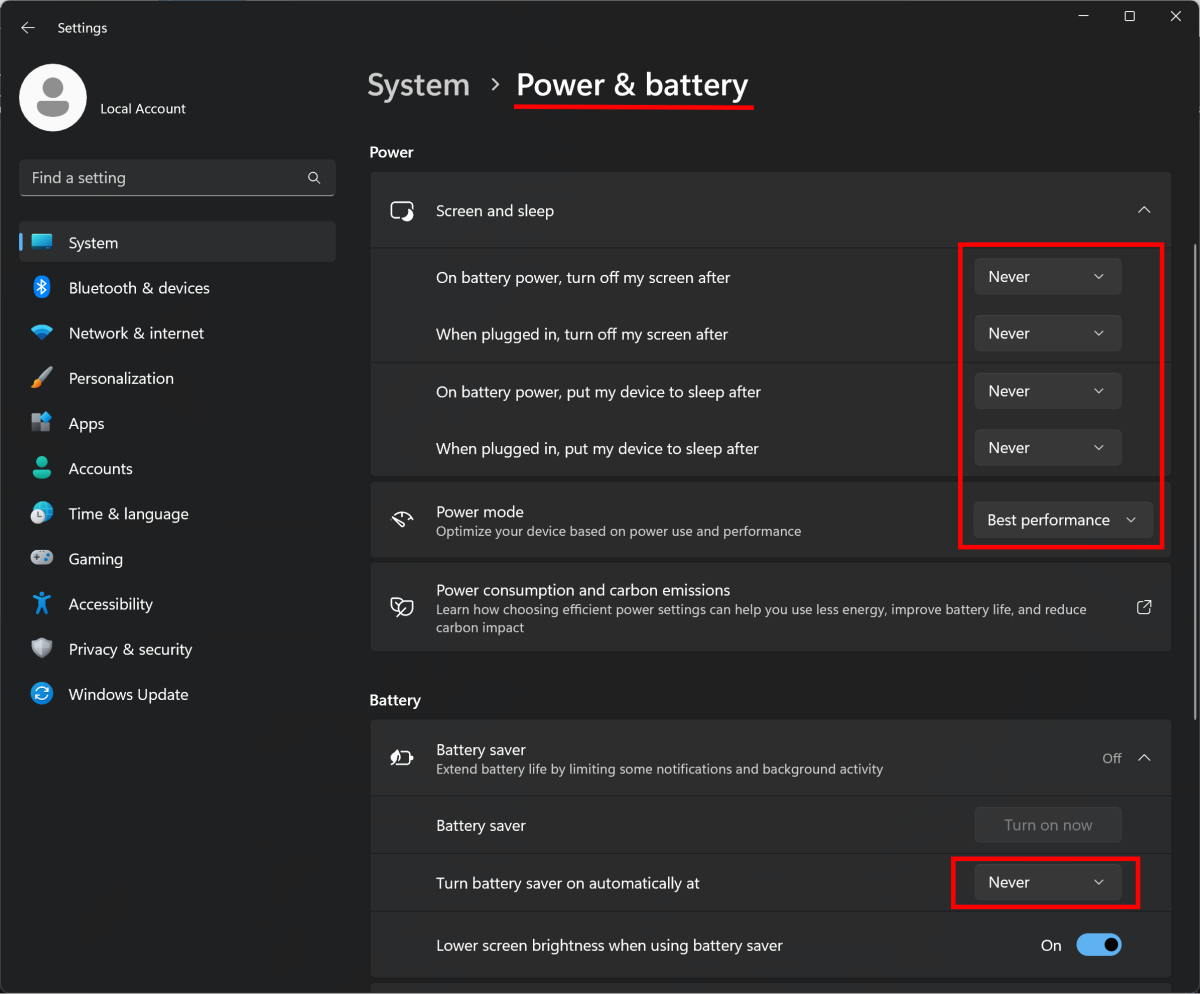
Task: Go to Accessibility in the sidebar
Action: tap(110, 604)
